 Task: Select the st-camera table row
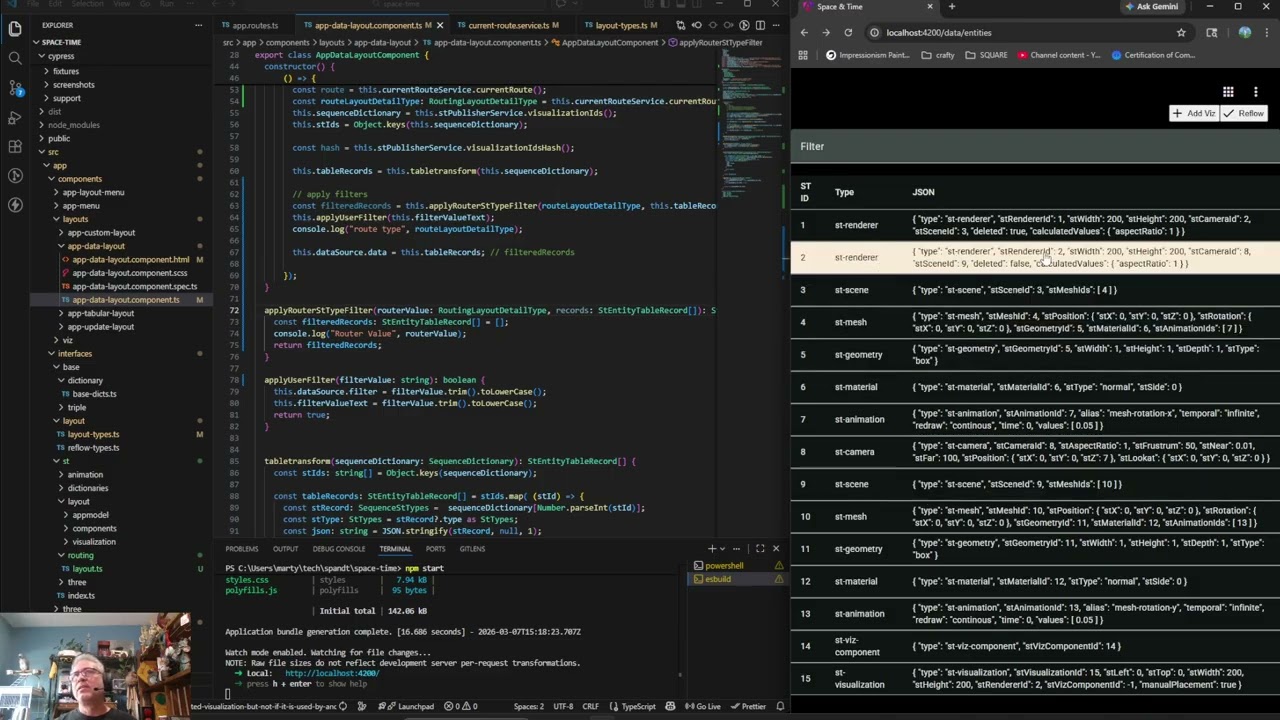tap(1035, 452)
